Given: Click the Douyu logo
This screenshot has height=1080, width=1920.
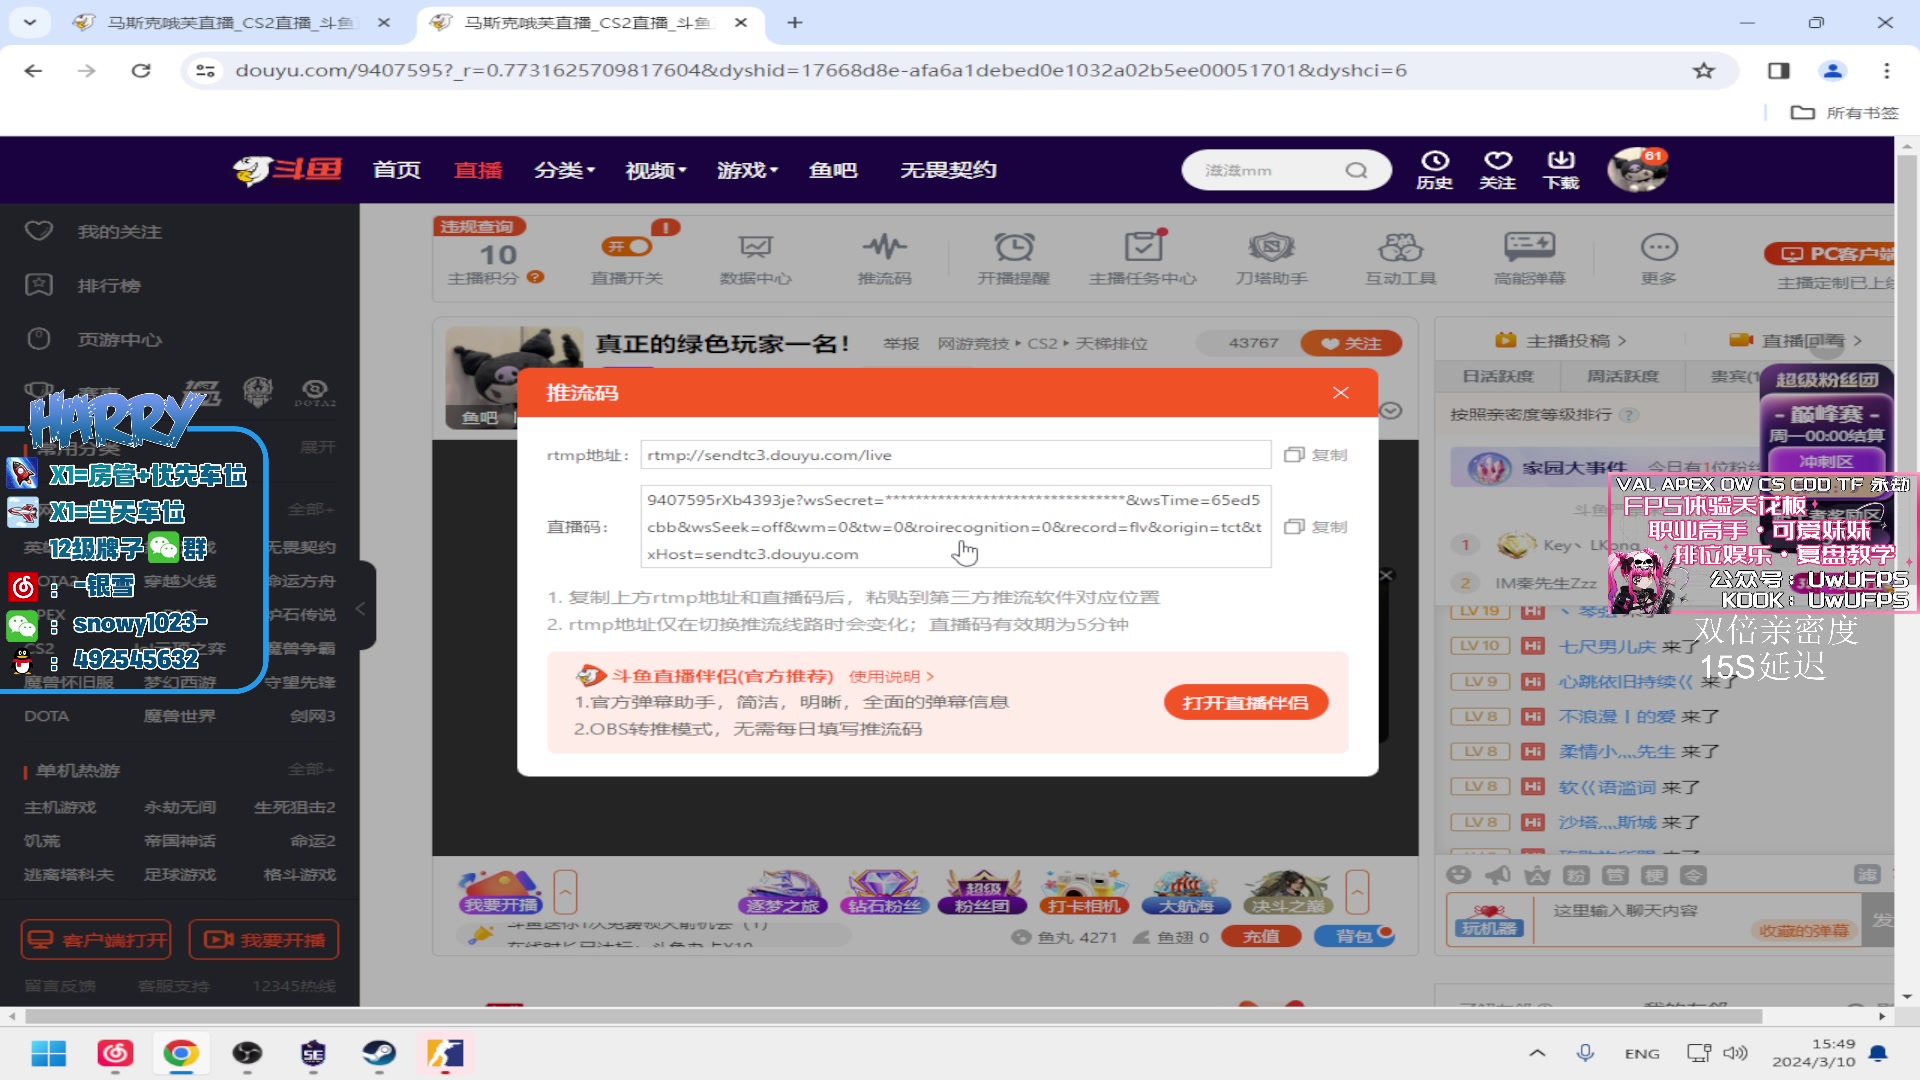Looking at the screenshot, I should pos(288,170).
